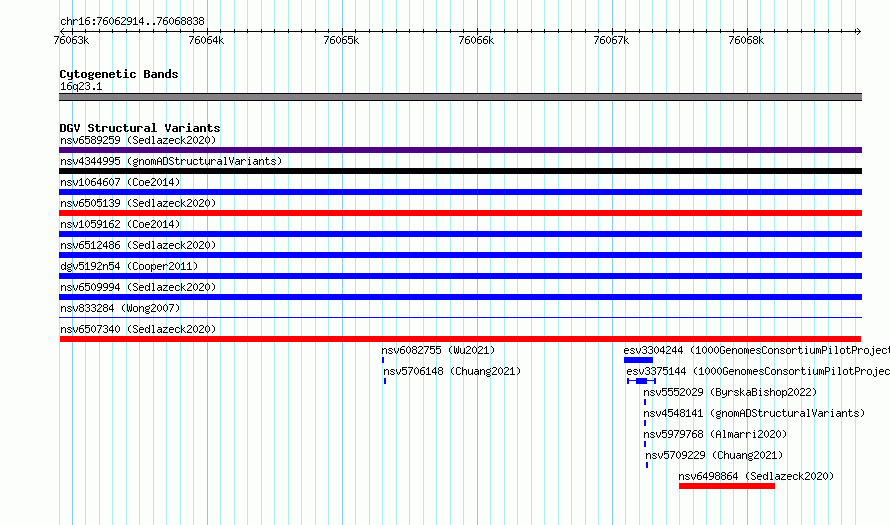The image size is (890, 525).
Task: Click the nsv4548141 gnomAD small marker
Action: pos(645,423)
